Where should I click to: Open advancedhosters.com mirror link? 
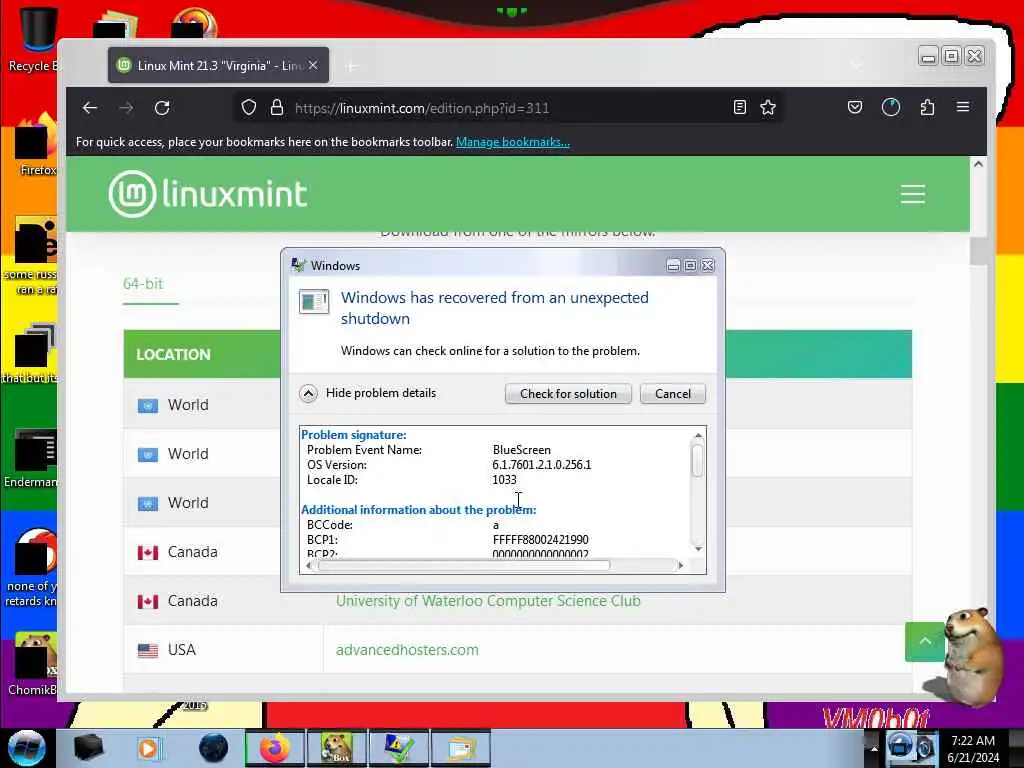(407, 650)
